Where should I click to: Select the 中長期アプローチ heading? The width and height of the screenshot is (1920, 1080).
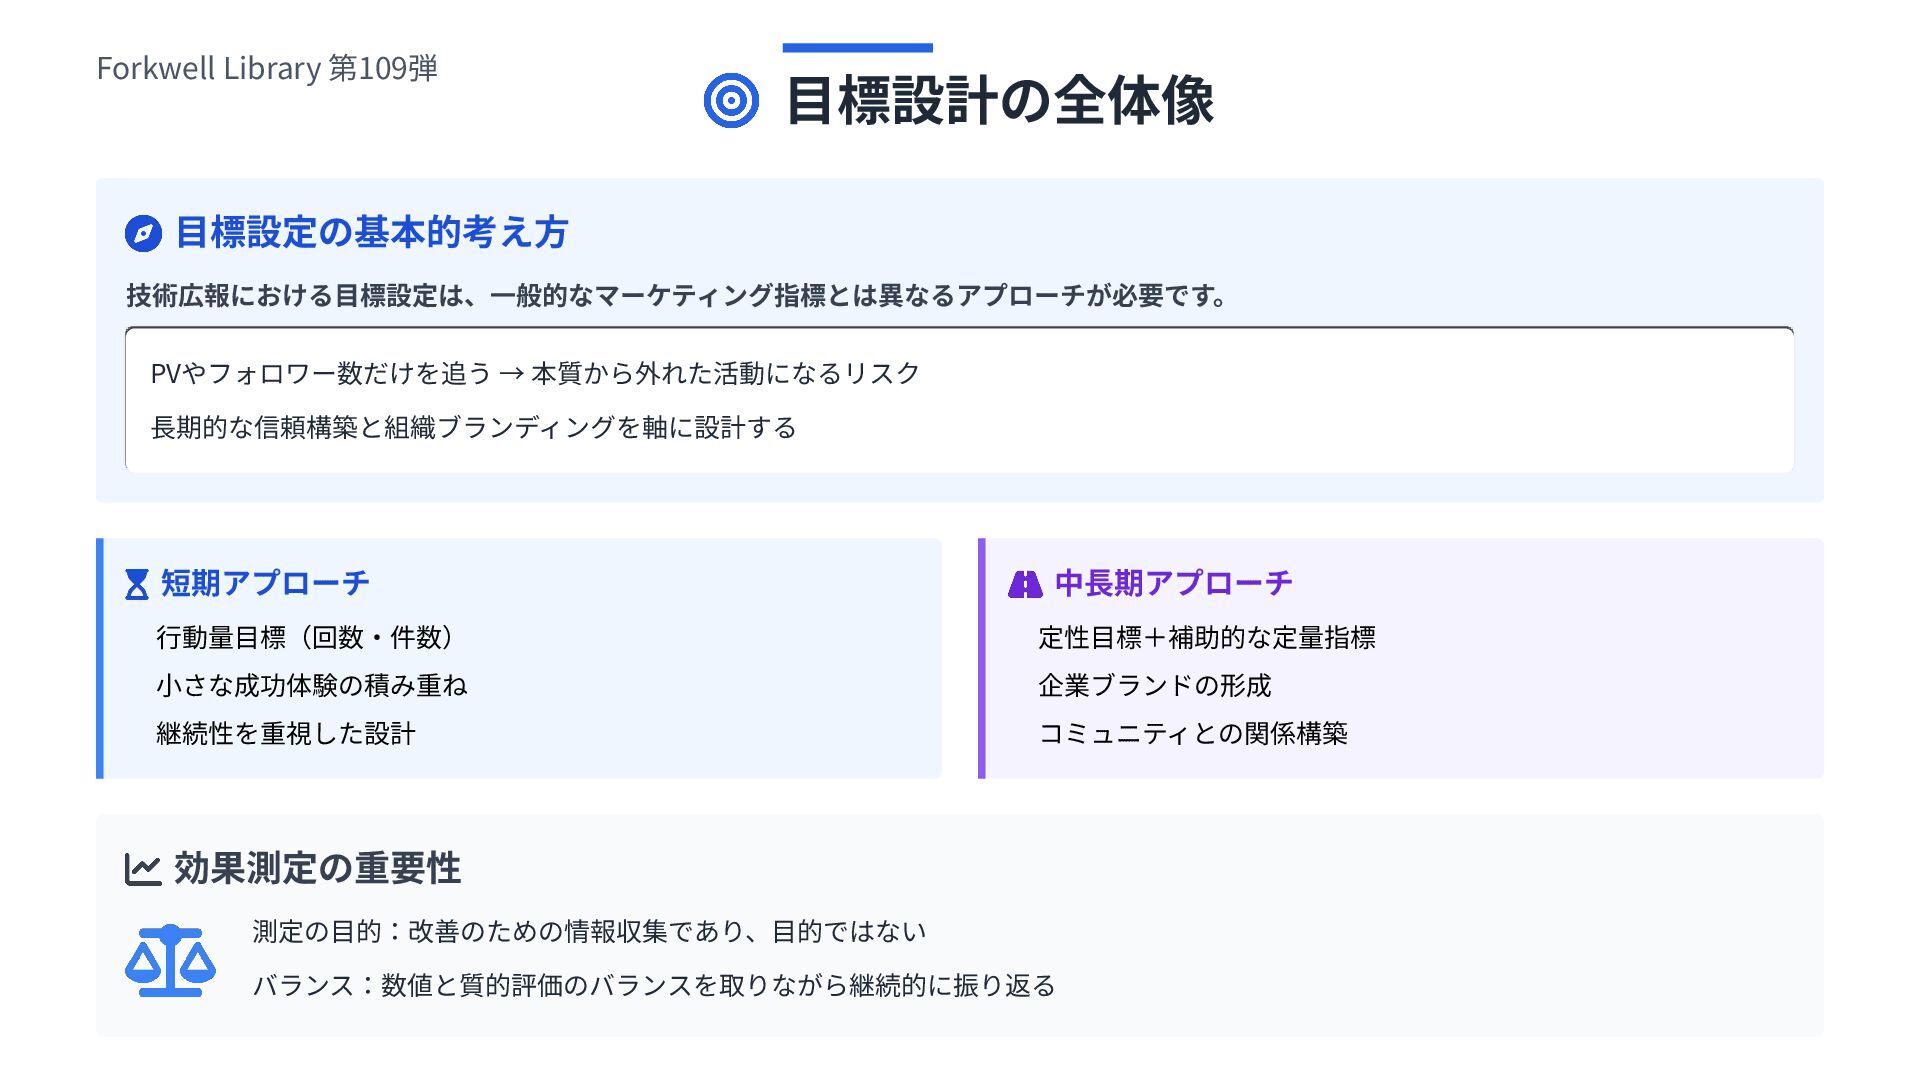tap(1173, 583)
